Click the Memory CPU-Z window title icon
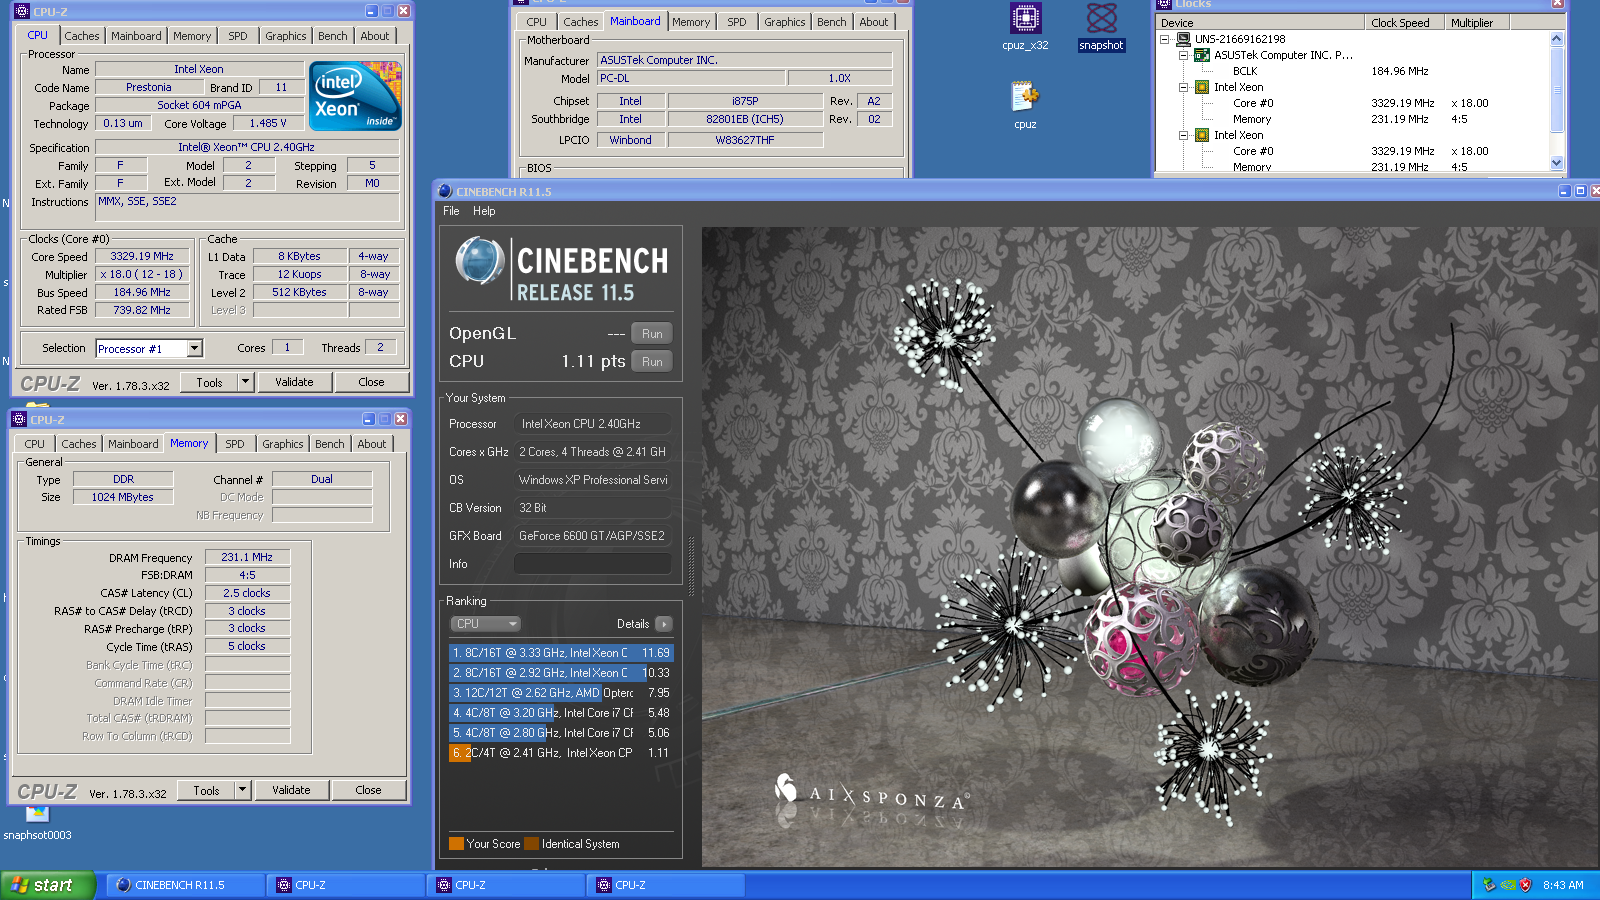Image resolution: width=1600 pixels, height=900 pixels. 19,419
